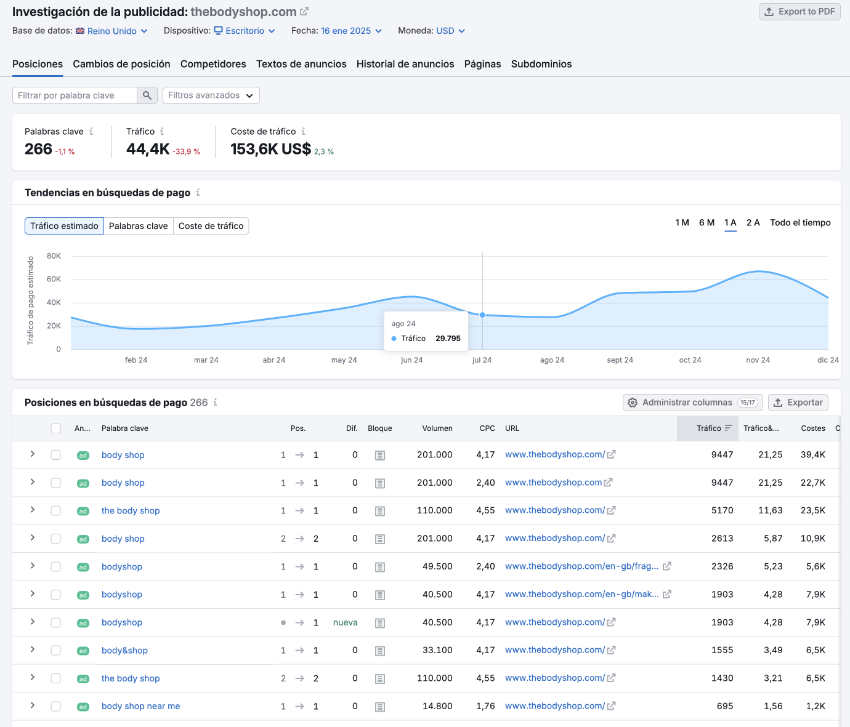Expand the body&shop row
The image size is (850, 727).
coord(33,649)
